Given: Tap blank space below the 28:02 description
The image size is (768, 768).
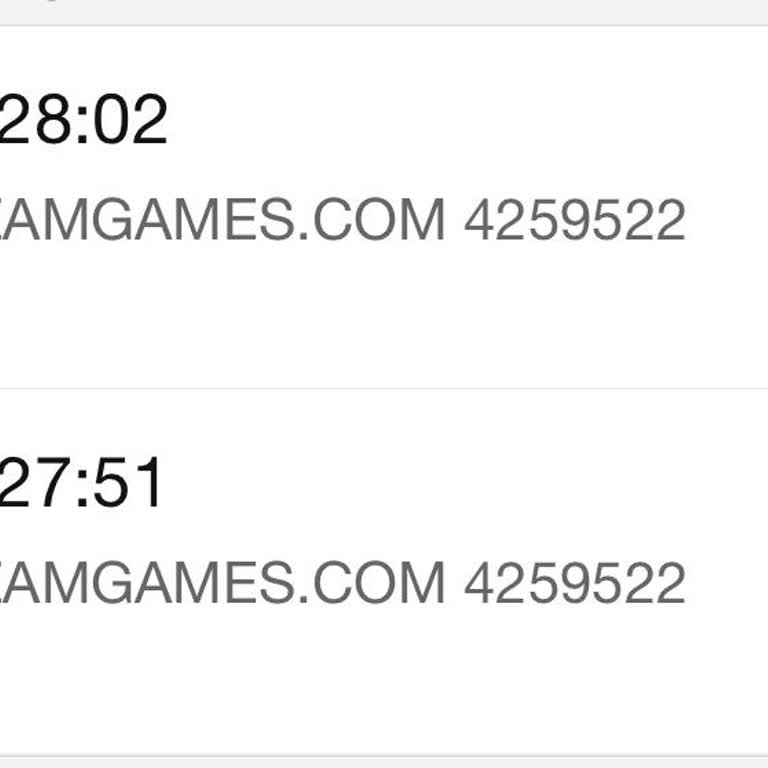Looking at the screenshot, I should tap(384, 320).
